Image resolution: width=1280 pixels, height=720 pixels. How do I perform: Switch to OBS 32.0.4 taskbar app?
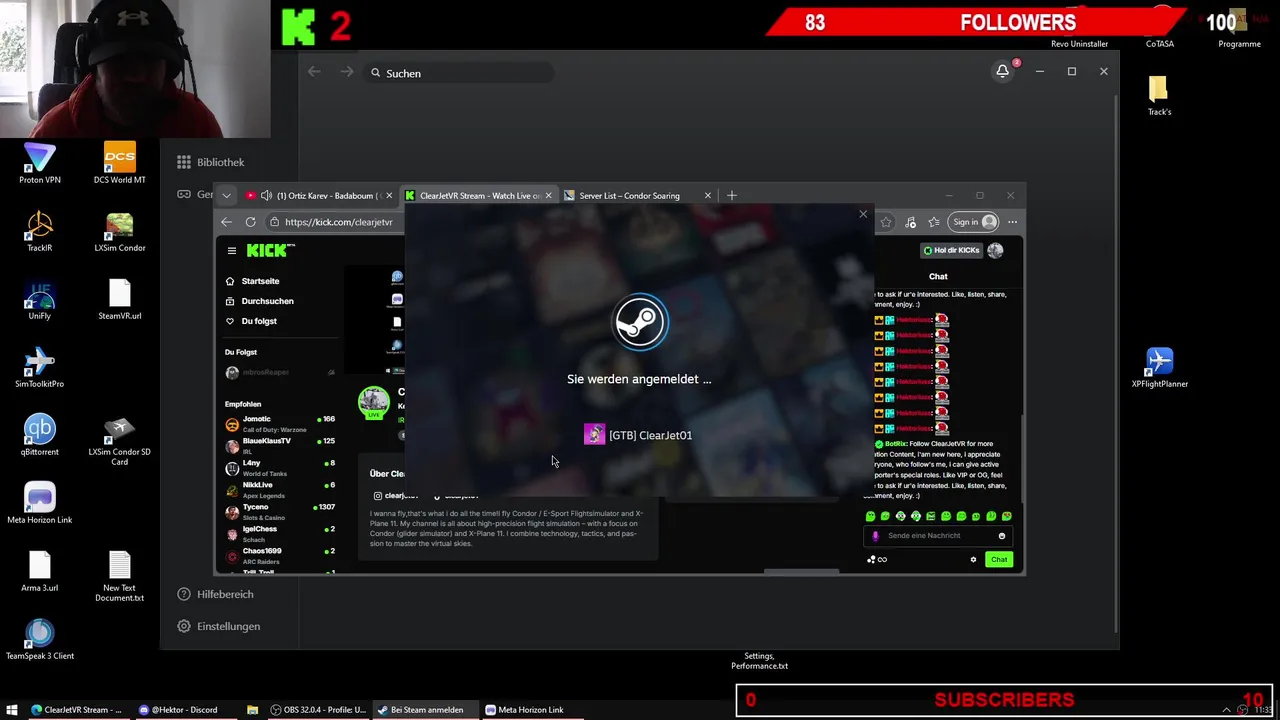click(317, 710)
